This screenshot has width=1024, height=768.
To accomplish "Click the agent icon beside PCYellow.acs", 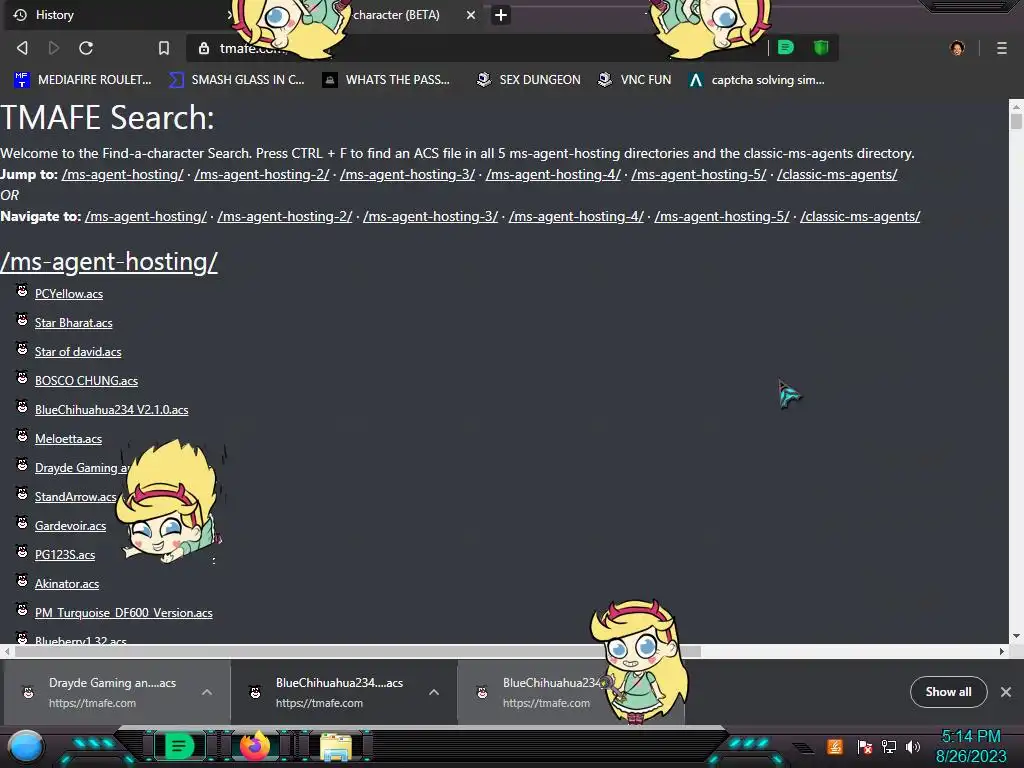I will click(22, 290).
